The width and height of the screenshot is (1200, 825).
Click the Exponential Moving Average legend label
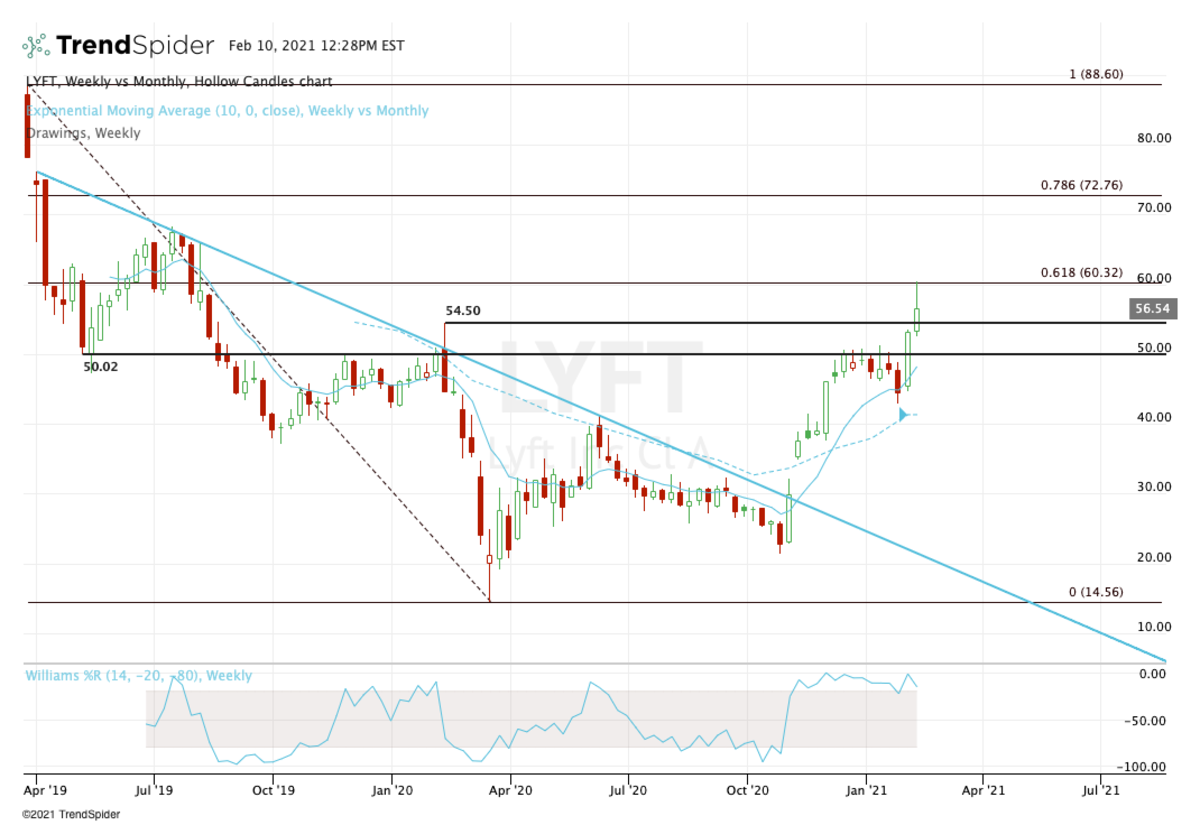pyautogui.click(x=227, y=111)
